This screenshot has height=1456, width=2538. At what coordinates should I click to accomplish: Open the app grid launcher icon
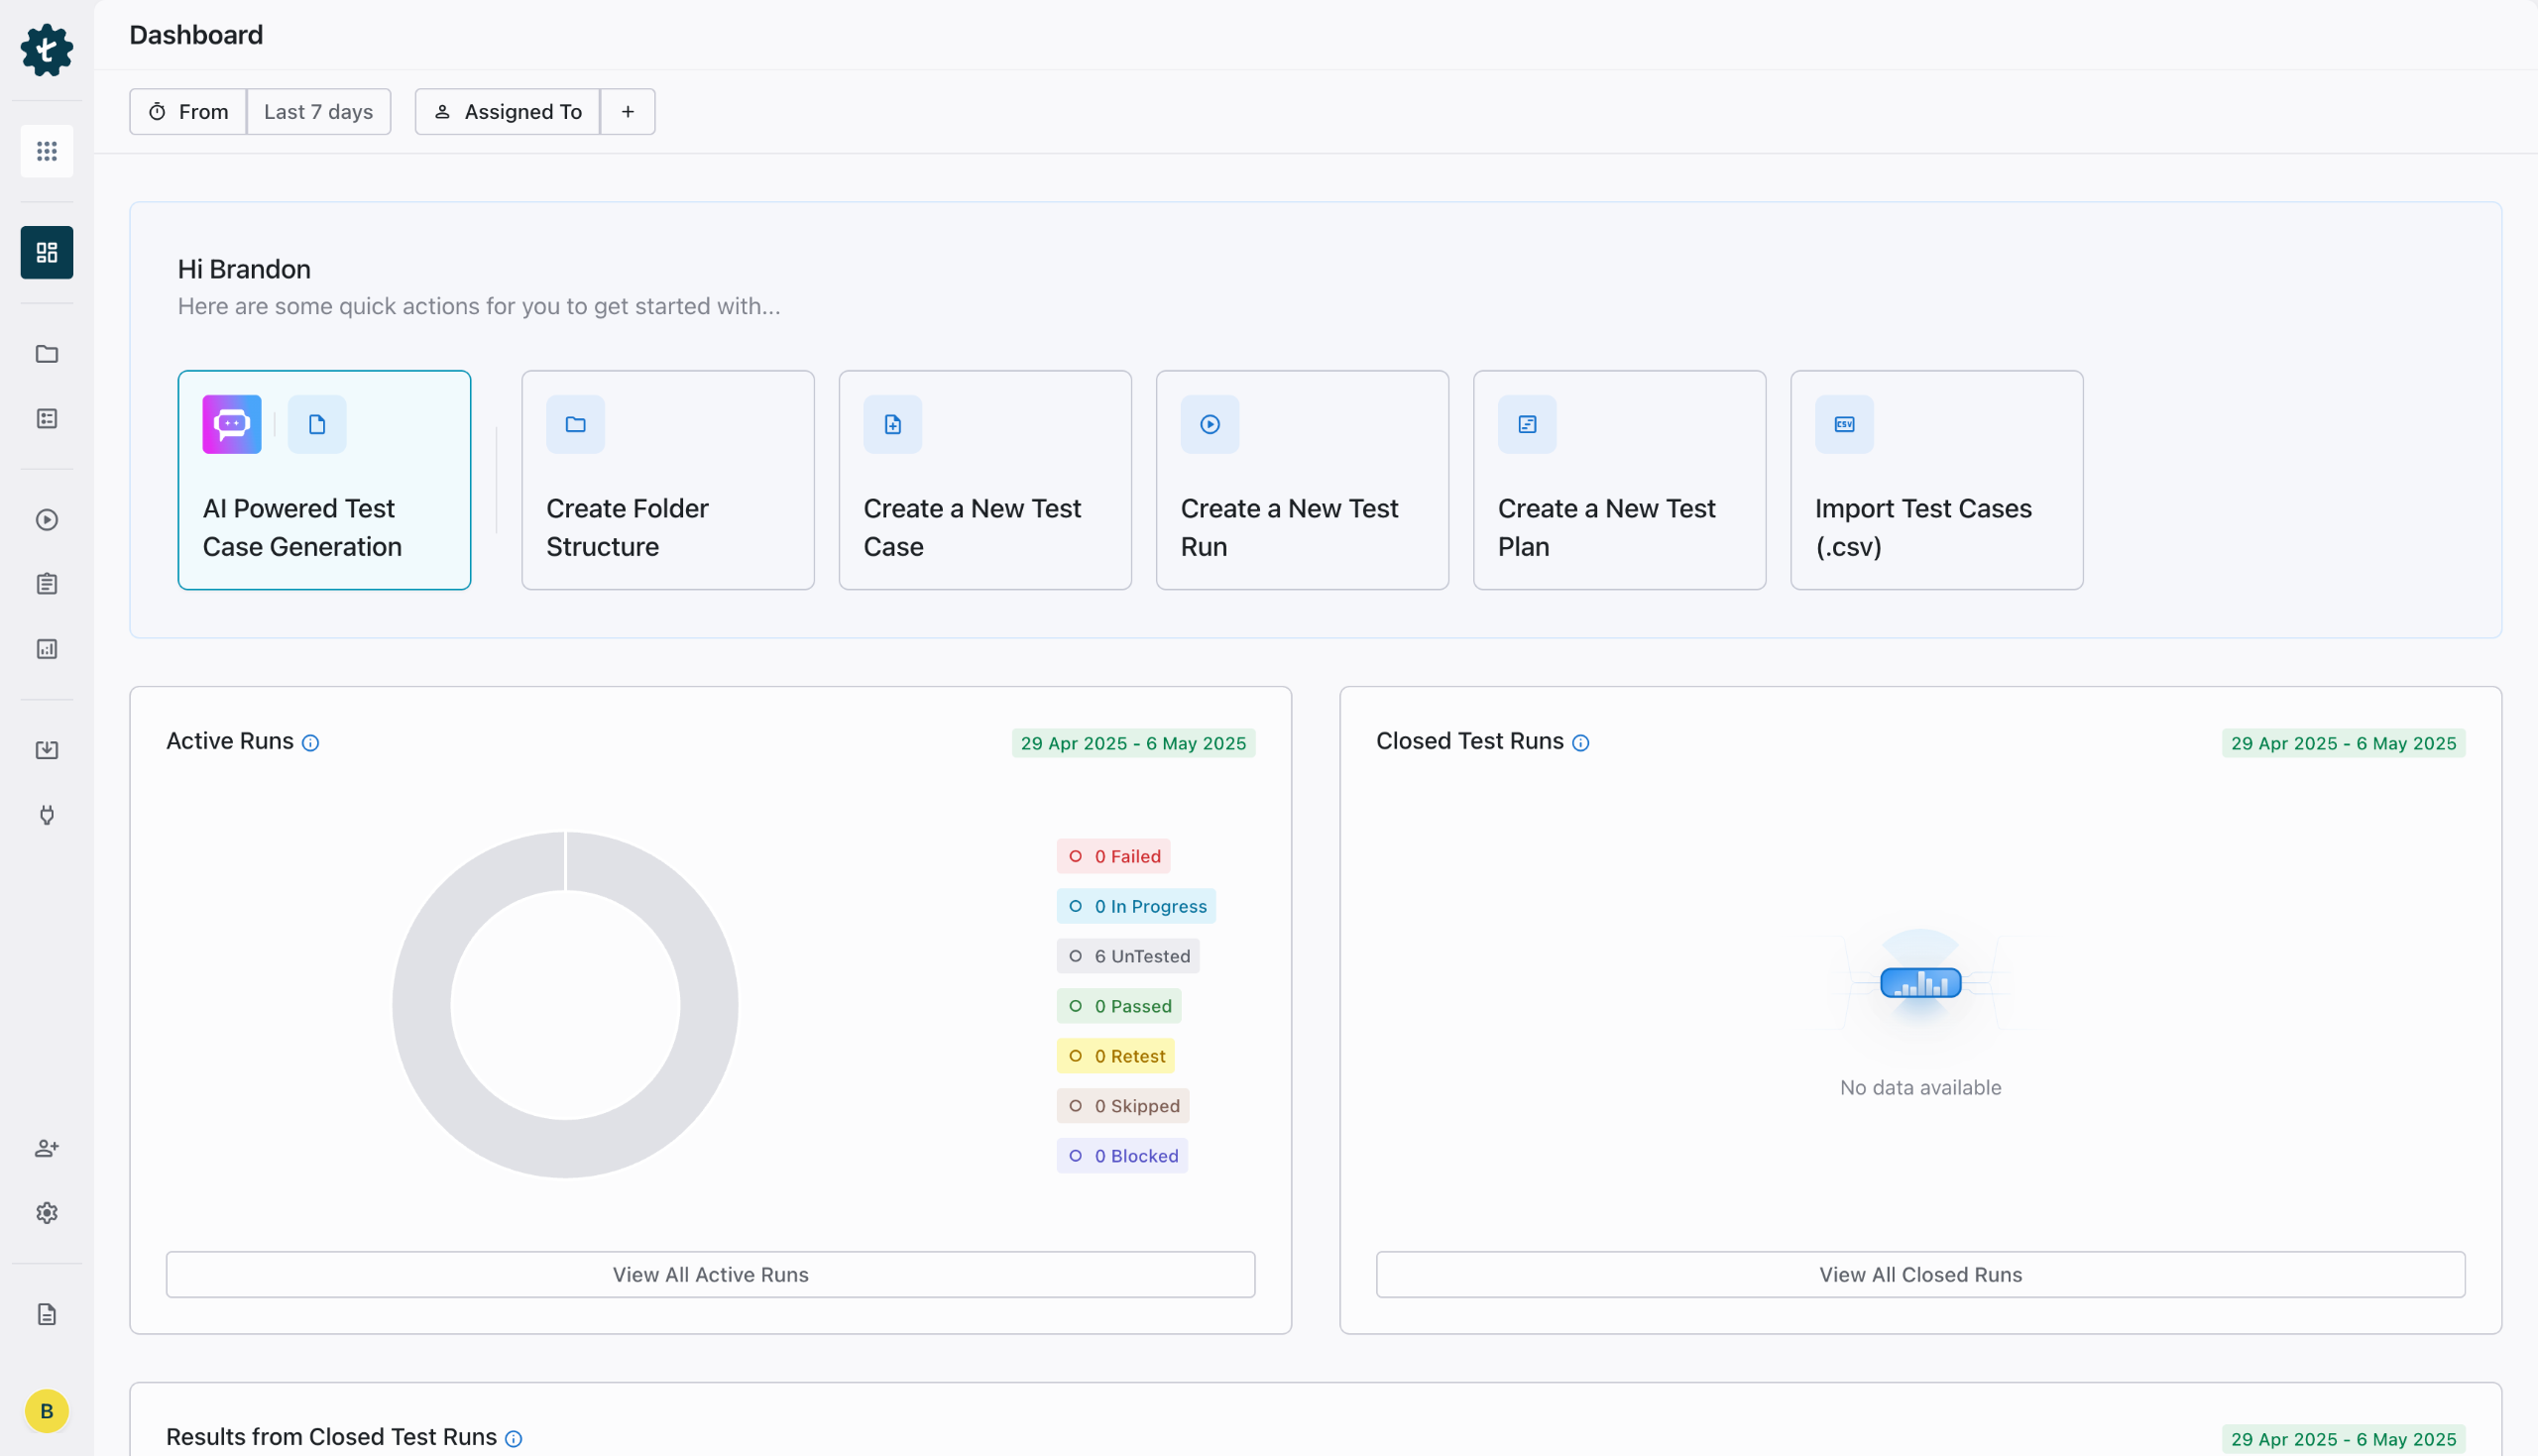point(47,151)
